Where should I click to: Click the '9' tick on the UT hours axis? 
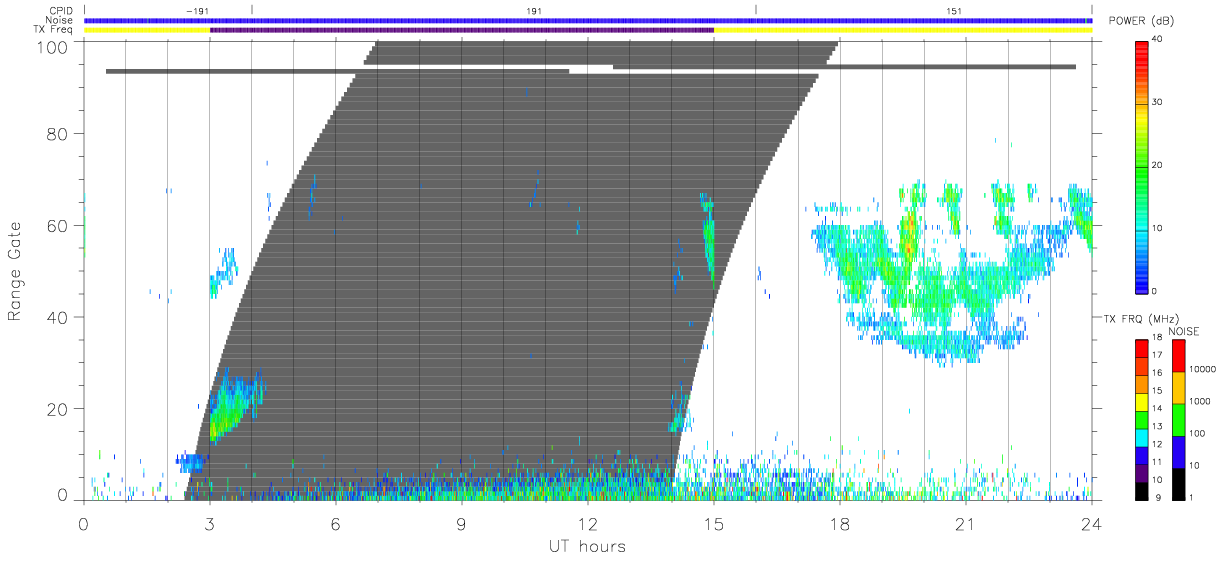[462, 524]
